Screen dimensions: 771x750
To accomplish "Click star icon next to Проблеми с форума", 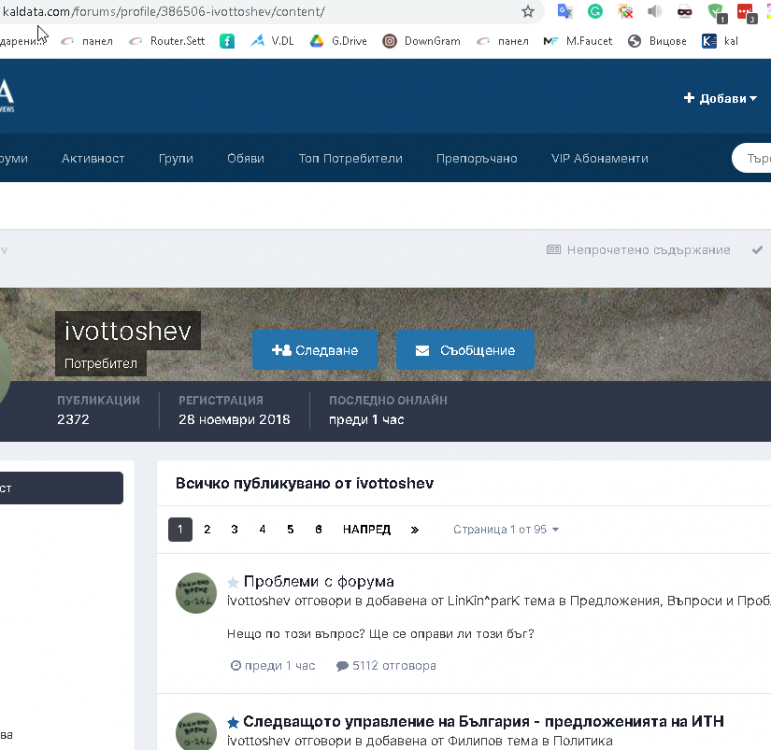I will pyautogui.click(x=233, y=582).
